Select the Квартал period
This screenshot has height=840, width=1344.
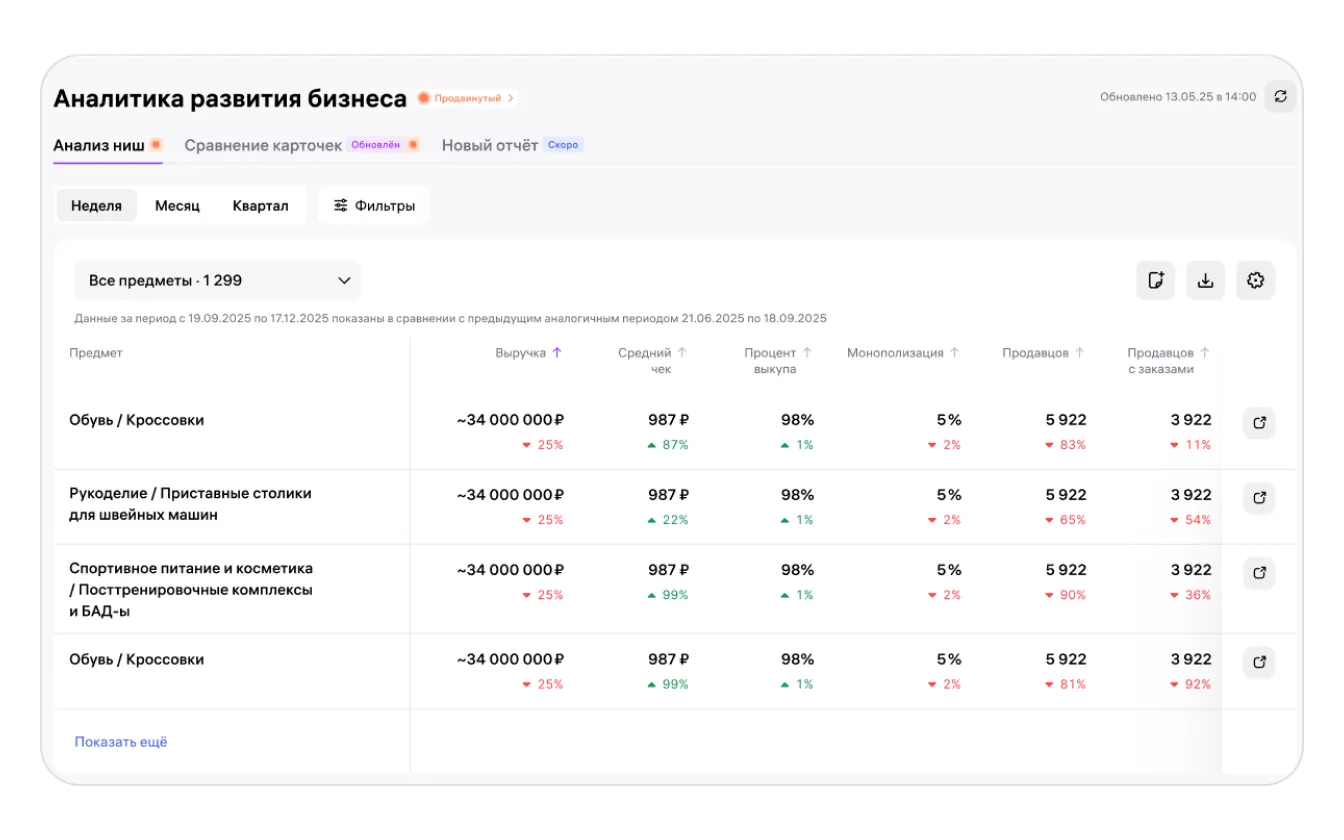[260, 206]
